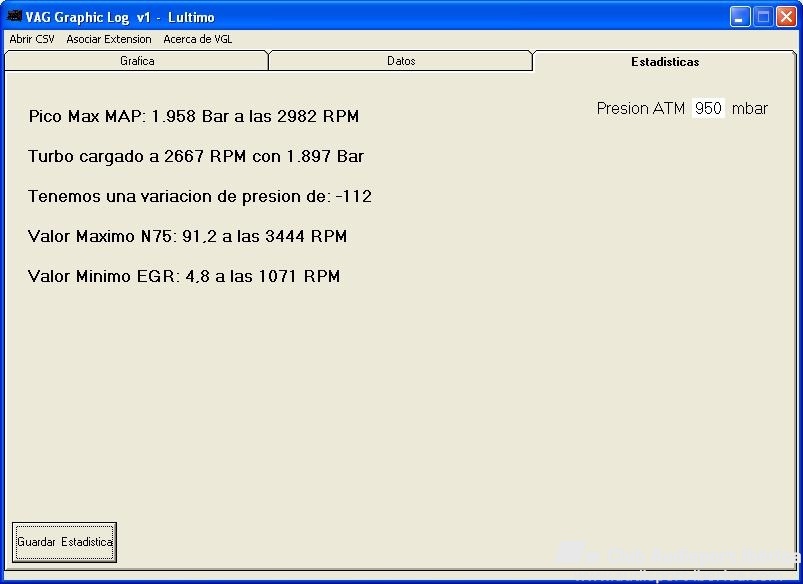Screen dimensions: 803x584
Task: Open the Acerca de VGL menu
Action: (x=198, y=39)
